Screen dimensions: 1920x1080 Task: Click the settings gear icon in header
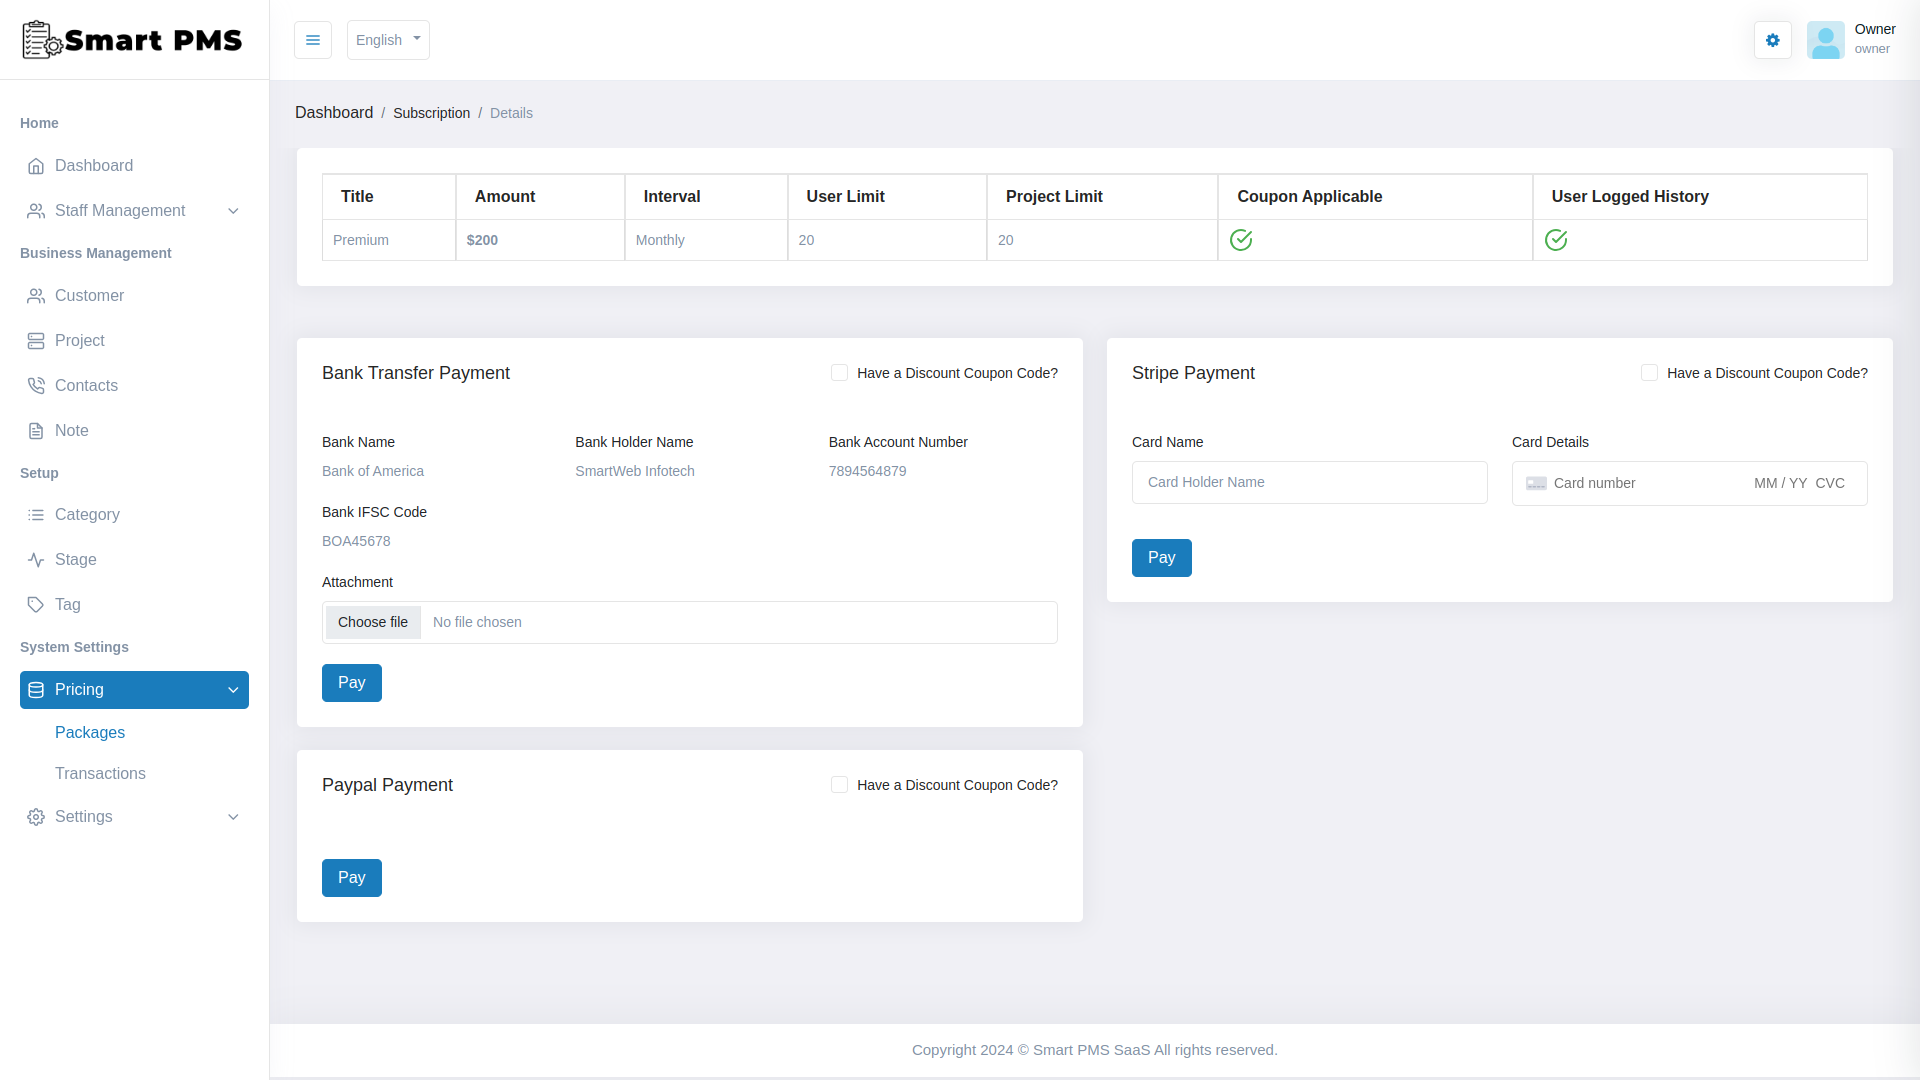coord(1773,40)
